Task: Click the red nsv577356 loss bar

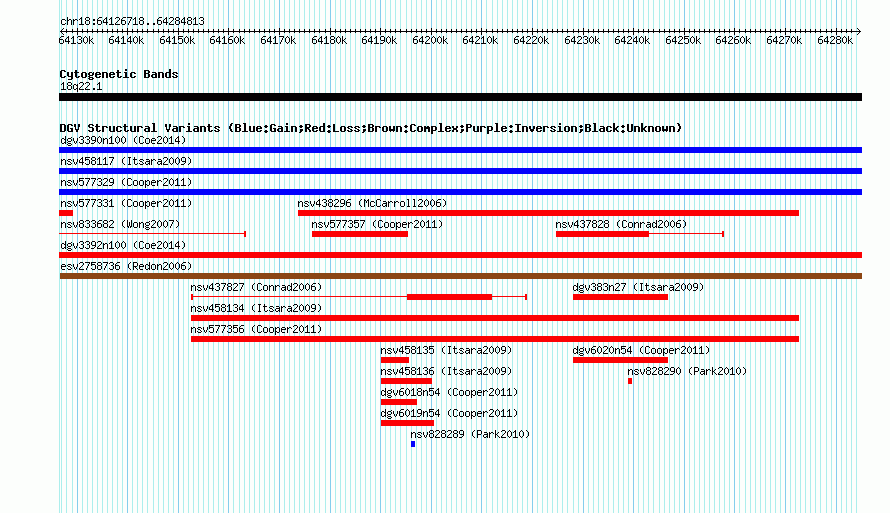Action: point(495,339)
